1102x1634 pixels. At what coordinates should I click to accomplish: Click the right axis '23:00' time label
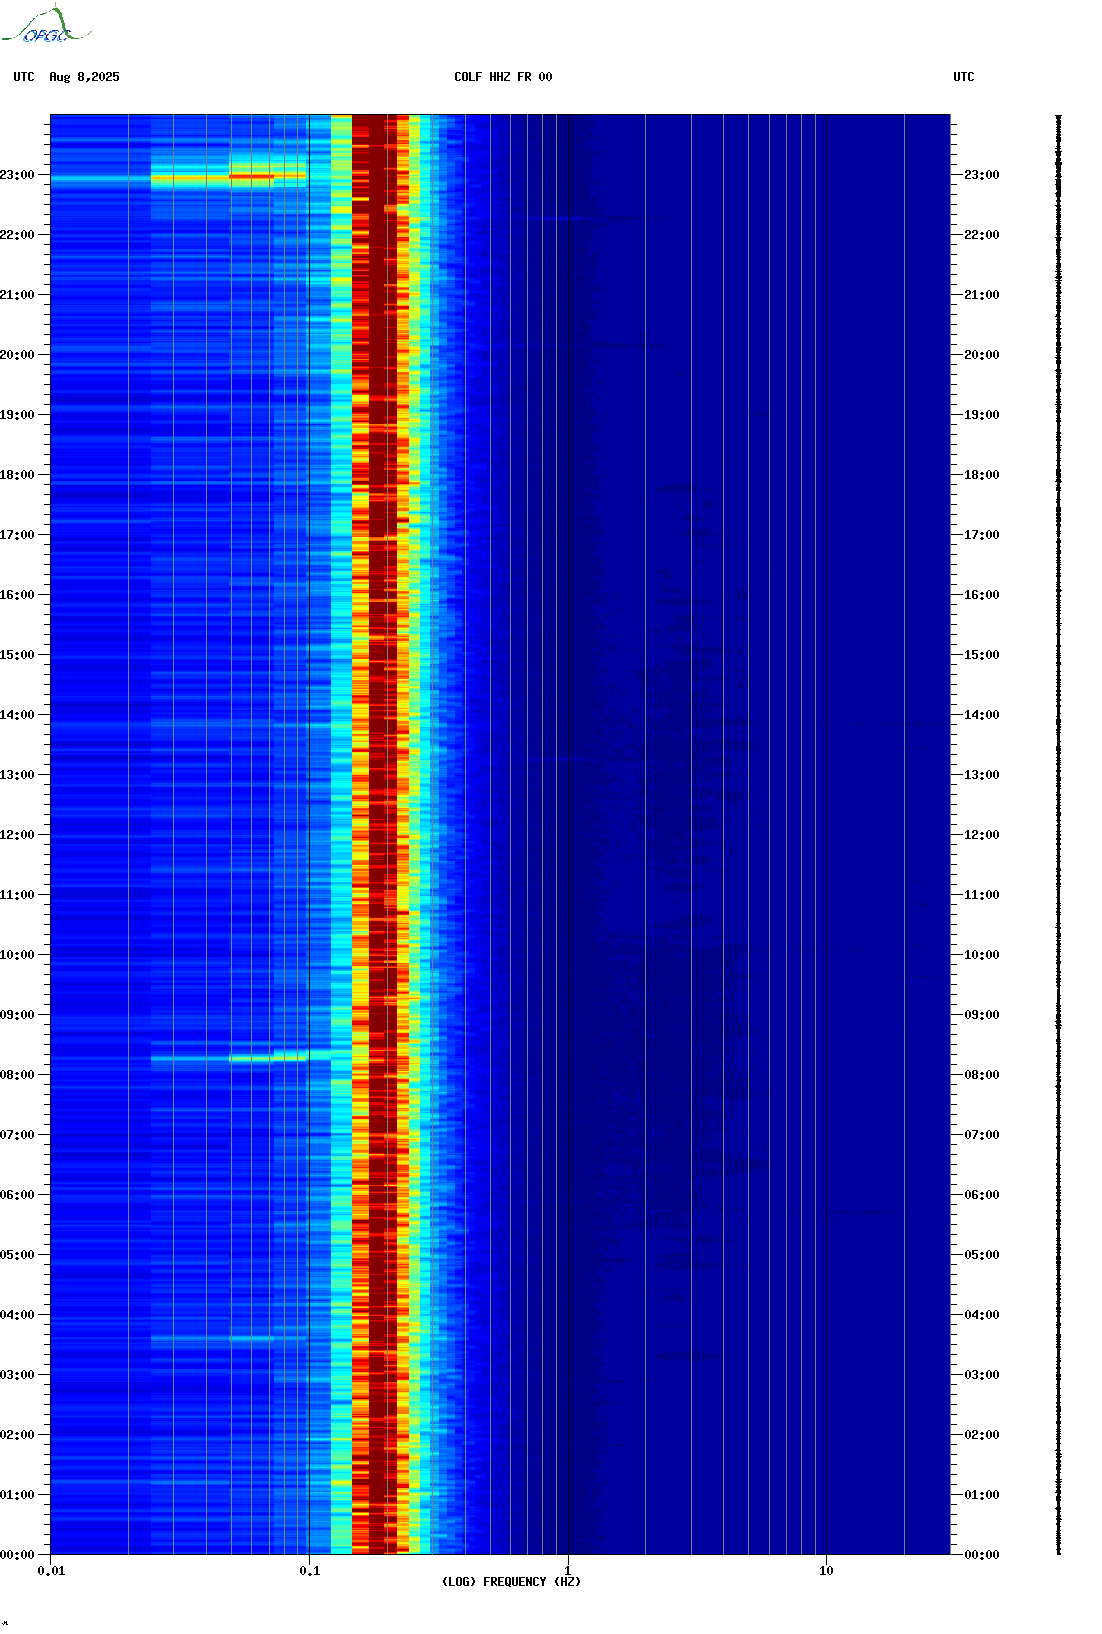click(982, 175)
